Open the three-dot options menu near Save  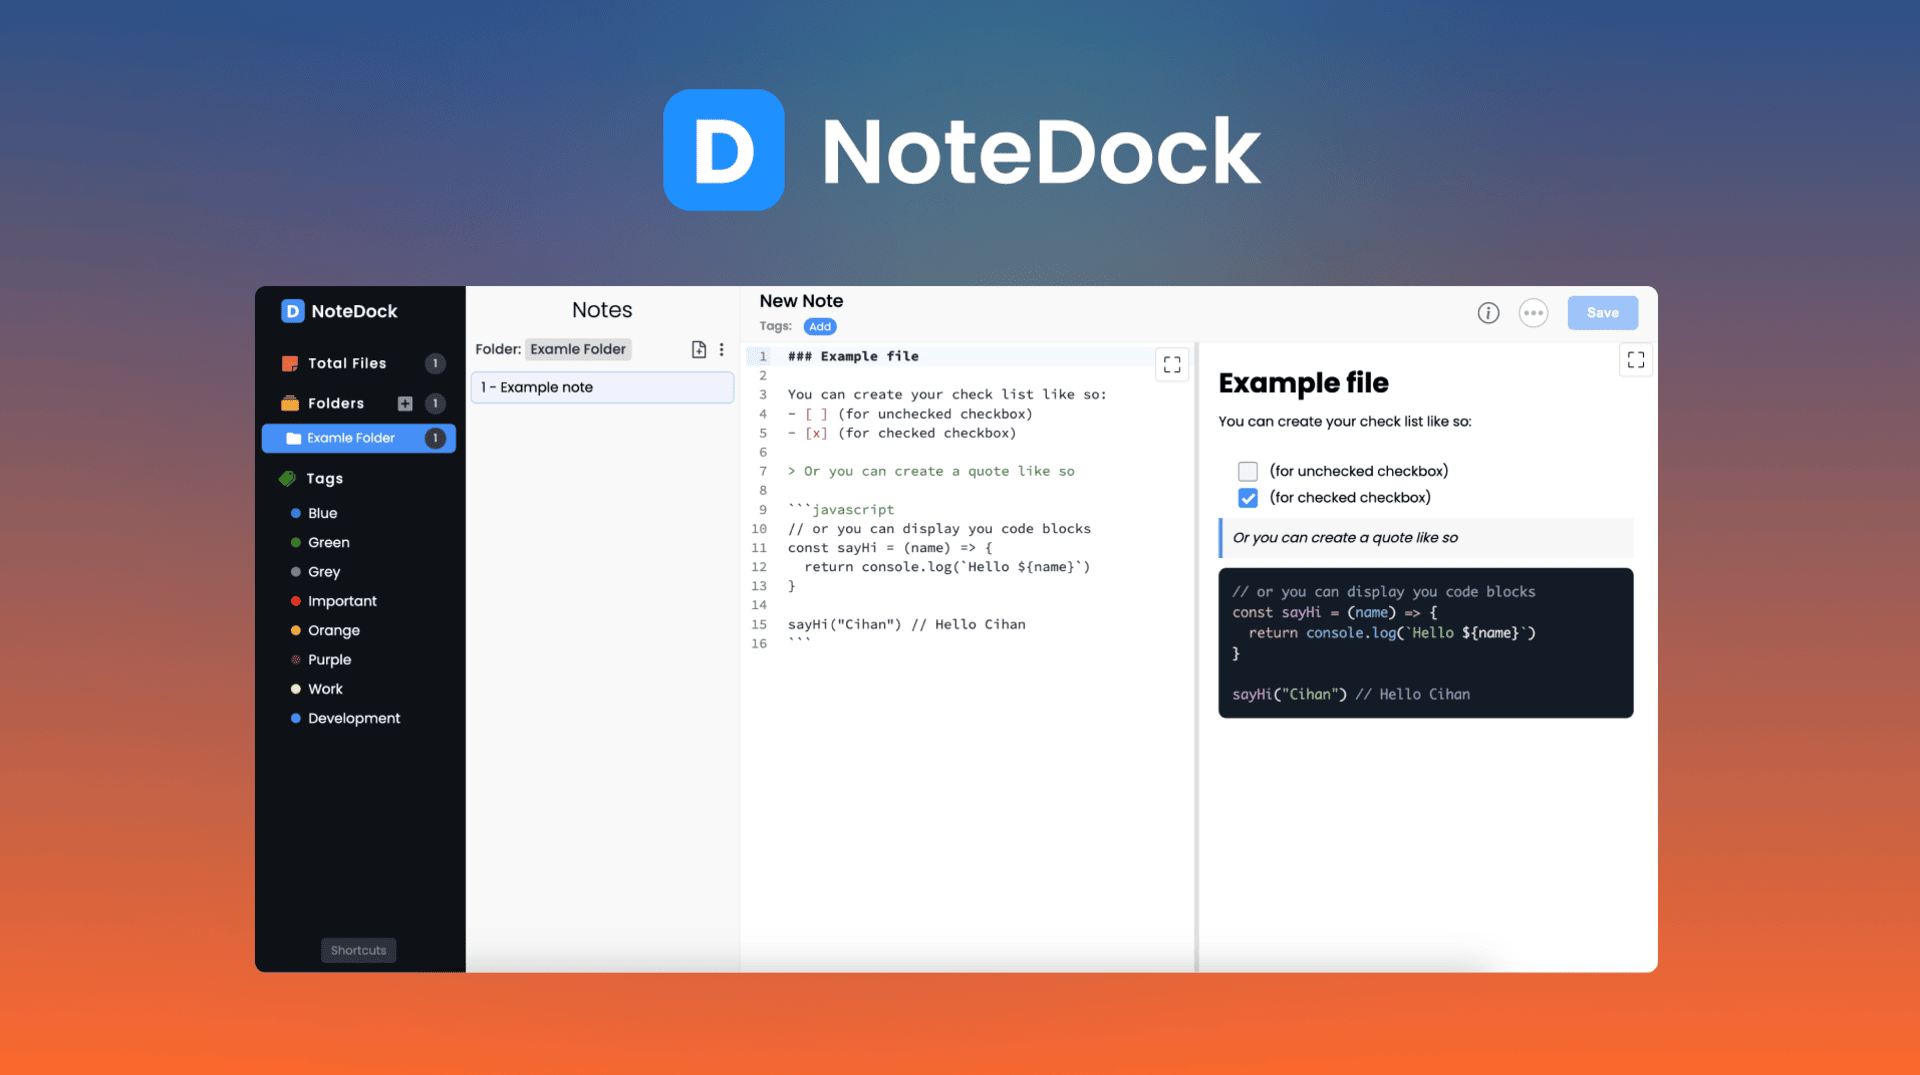coord(1533,312)
